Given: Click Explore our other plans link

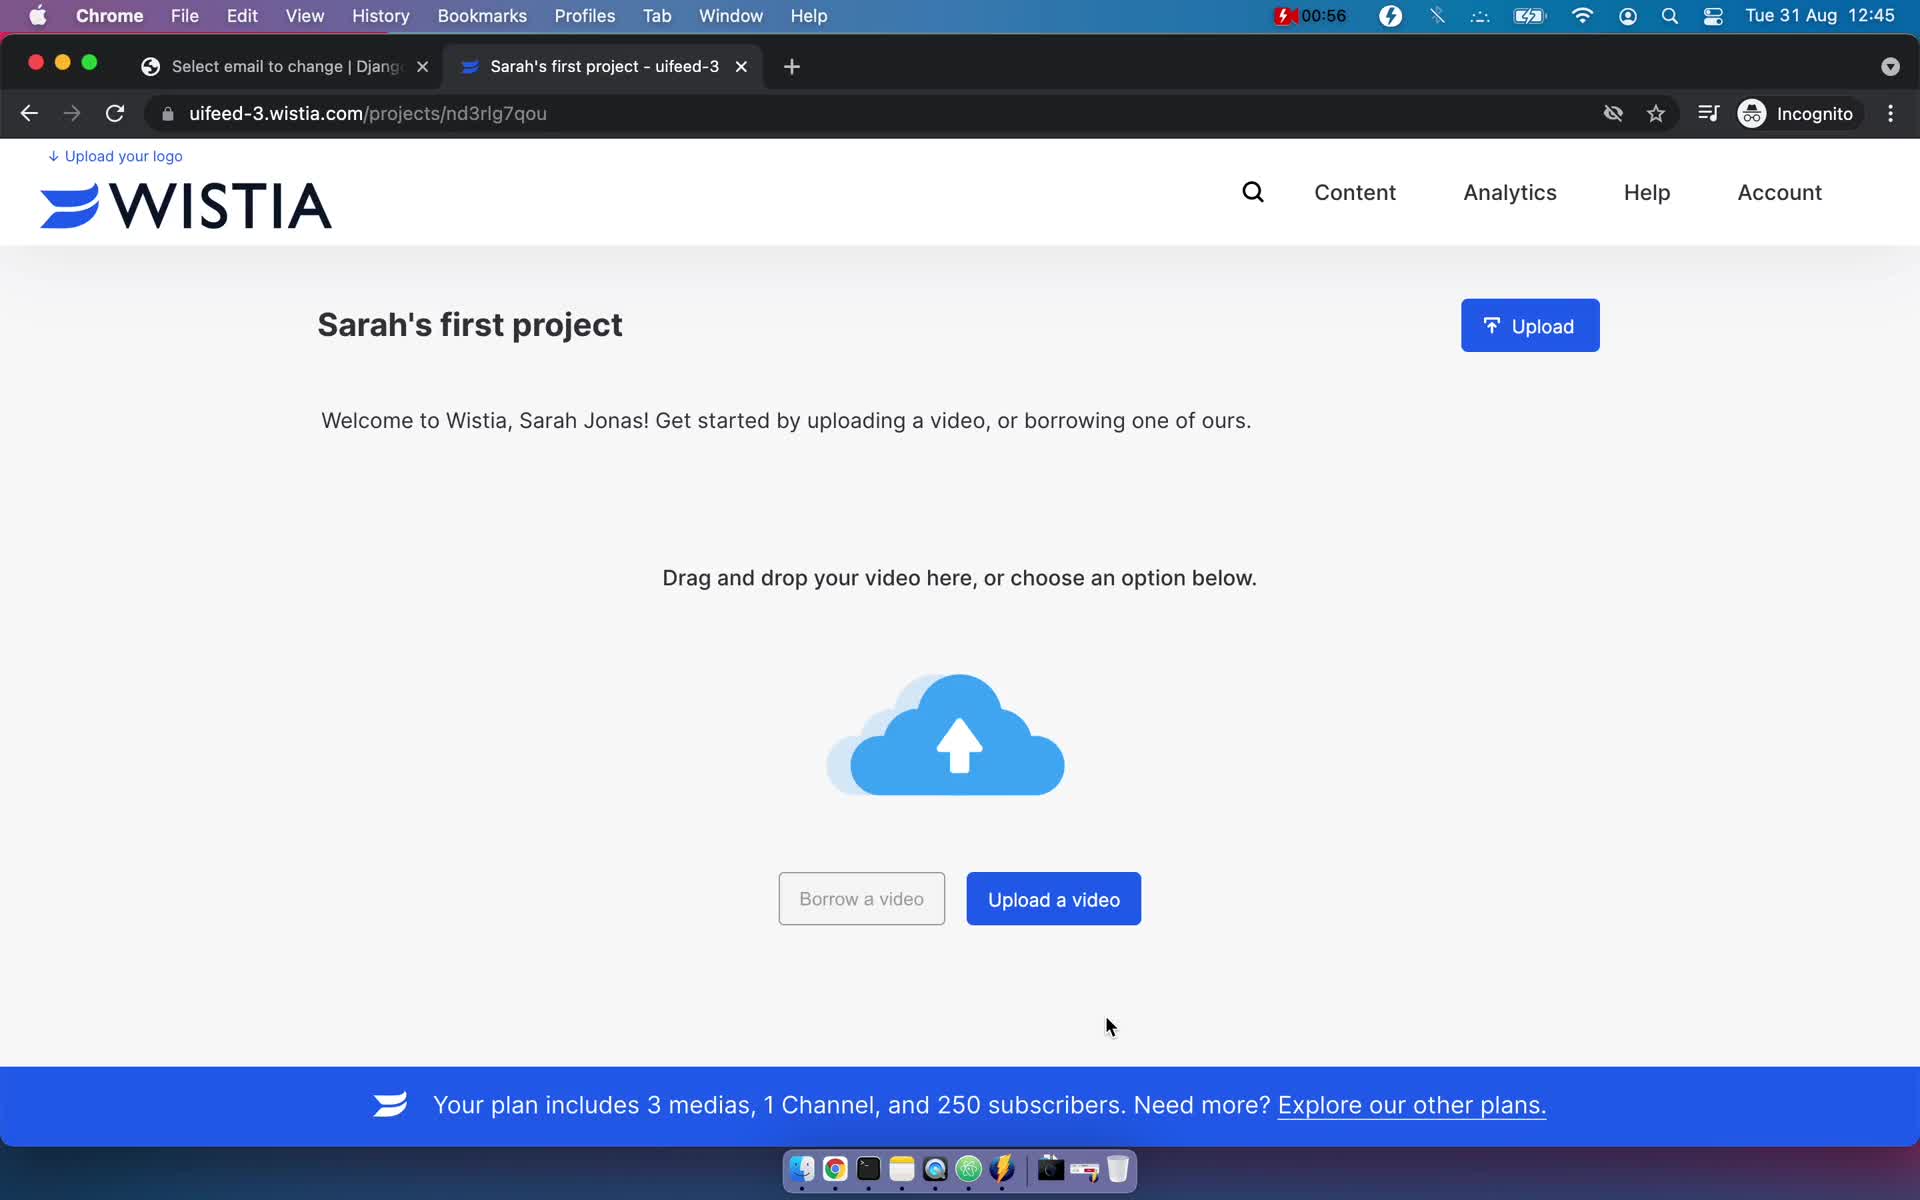Looking at the screenshot, I should coord(1411,1103).
